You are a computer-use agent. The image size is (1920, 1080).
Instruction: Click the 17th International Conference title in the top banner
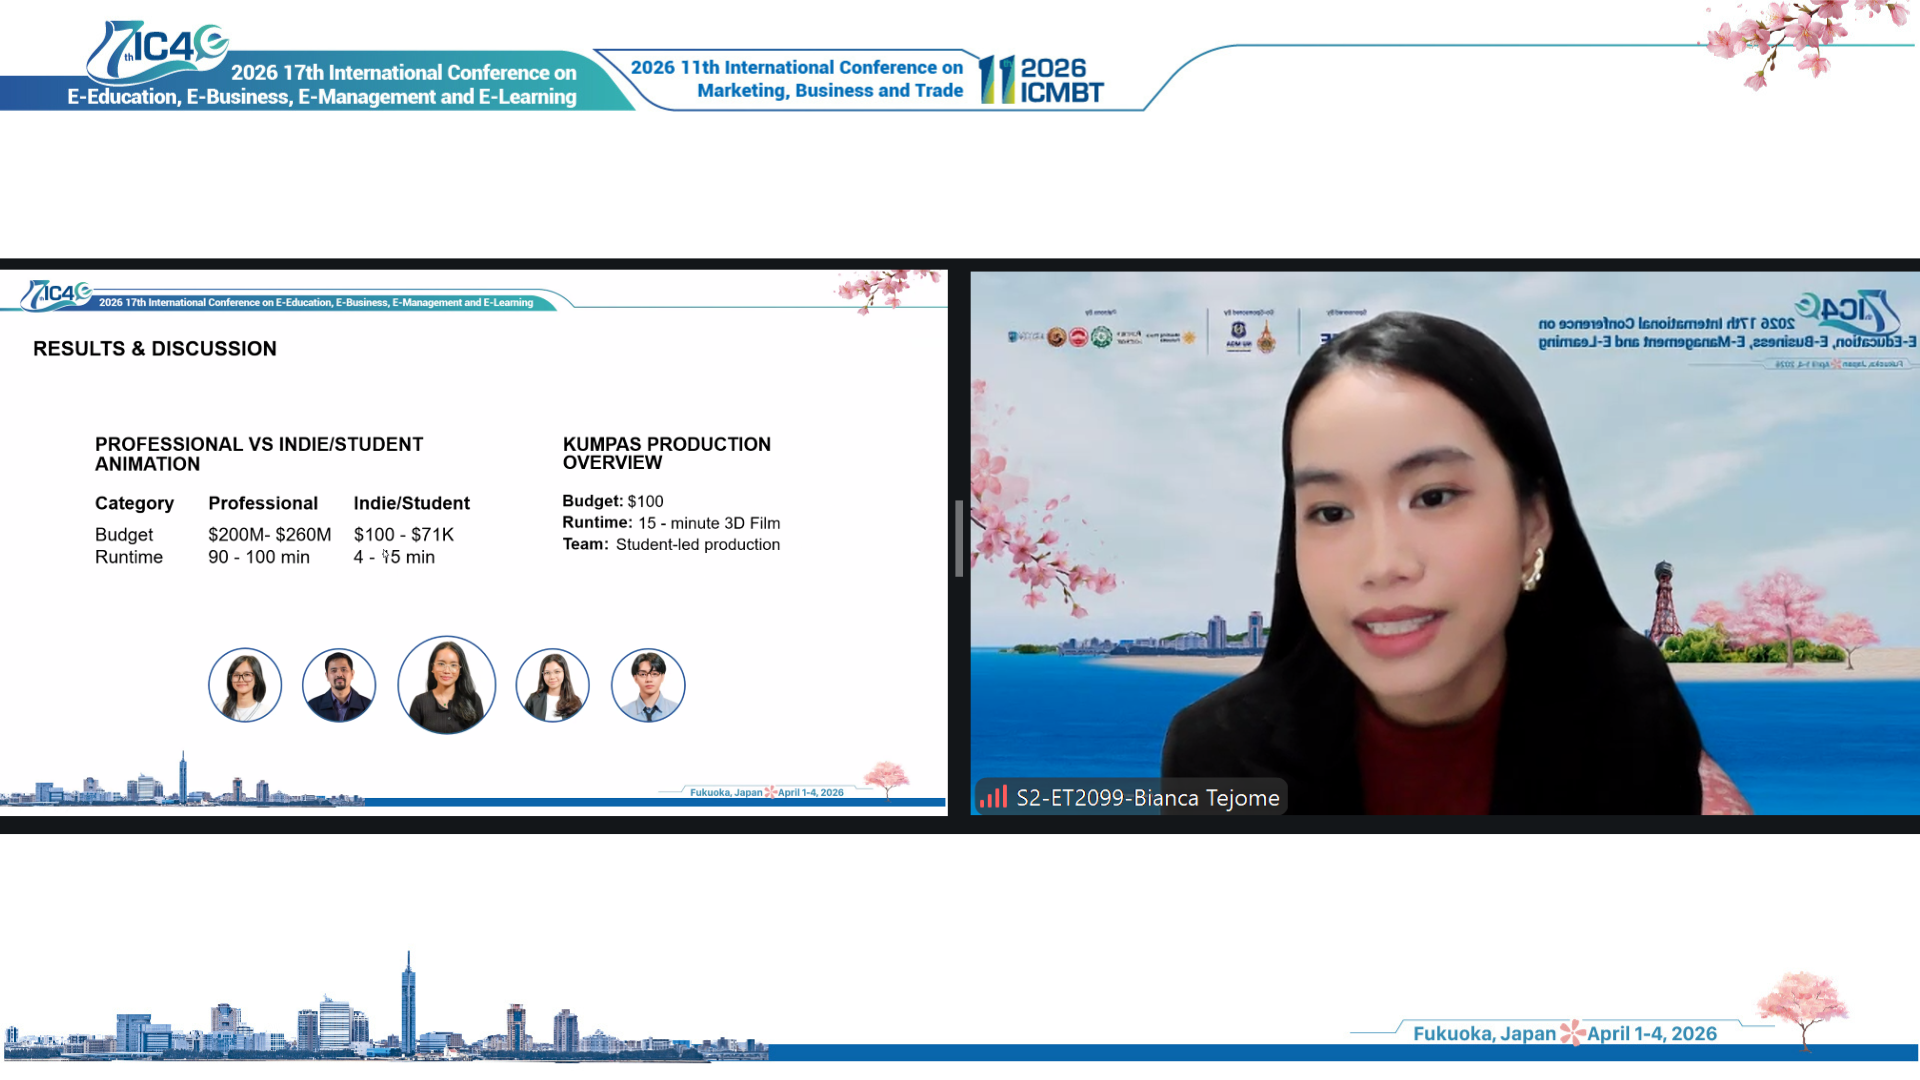pyautogui.click(x=322, y=85)
